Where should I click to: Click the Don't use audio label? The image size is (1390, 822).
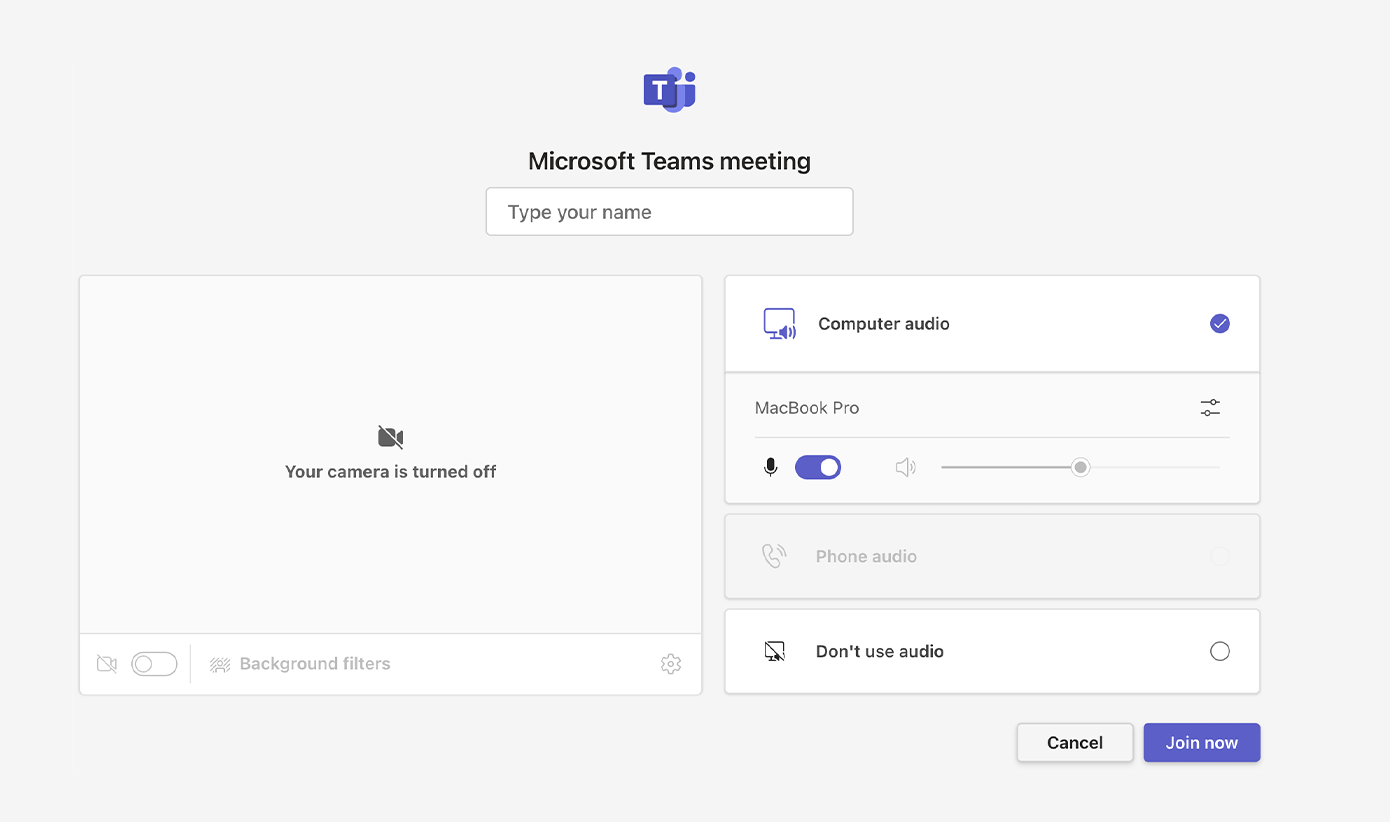click(880, 652)
